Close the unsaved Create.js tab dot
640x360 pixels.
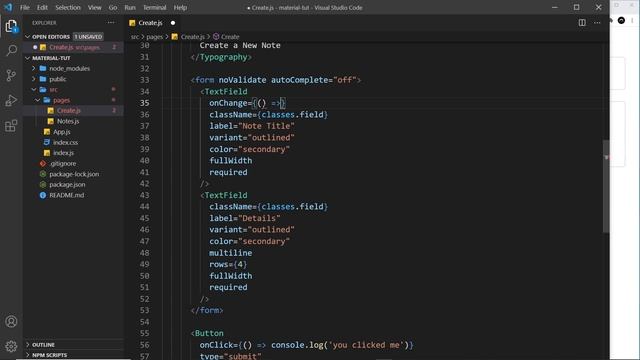173,23
